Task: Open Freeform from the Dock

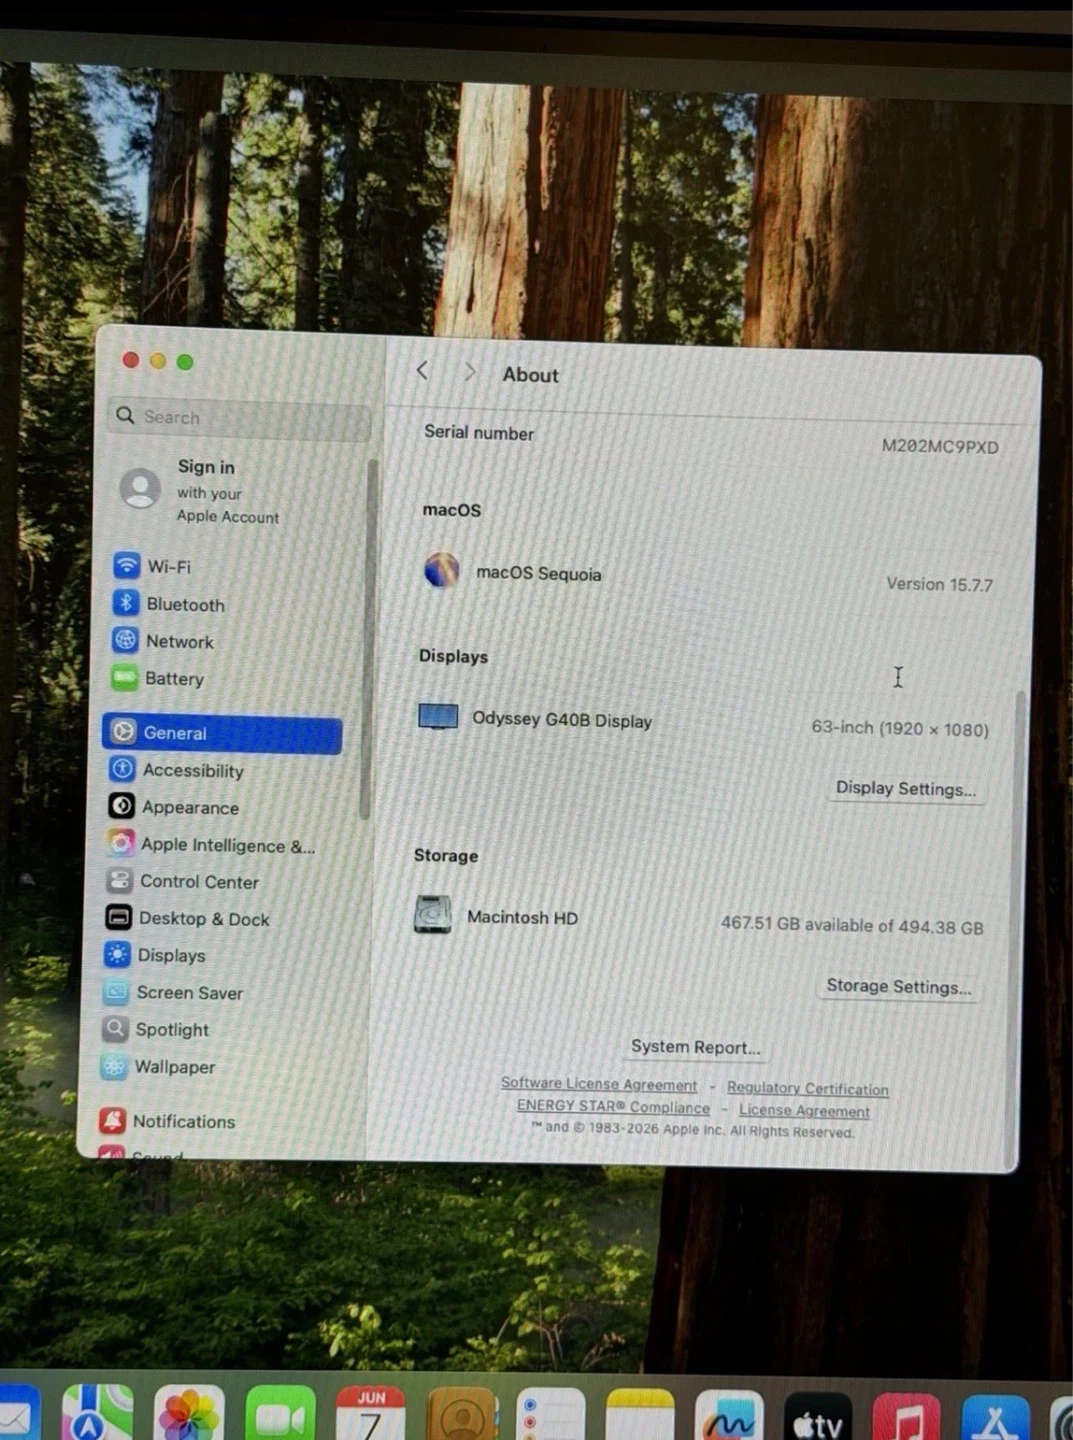Action: pos(729,1417)
